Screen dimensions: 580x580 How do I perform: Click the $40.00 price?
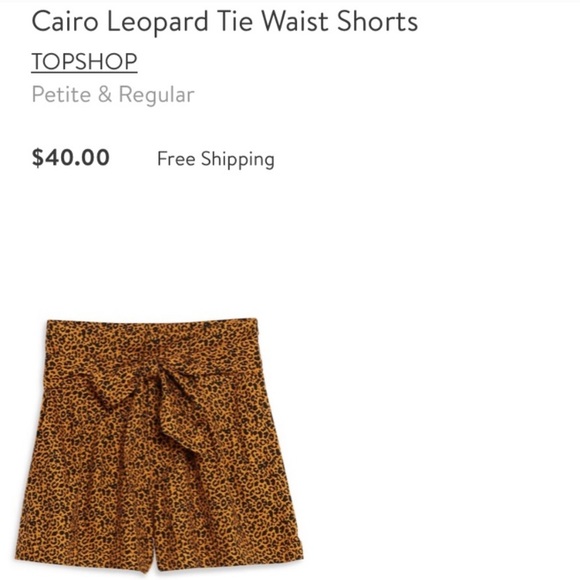71,158
